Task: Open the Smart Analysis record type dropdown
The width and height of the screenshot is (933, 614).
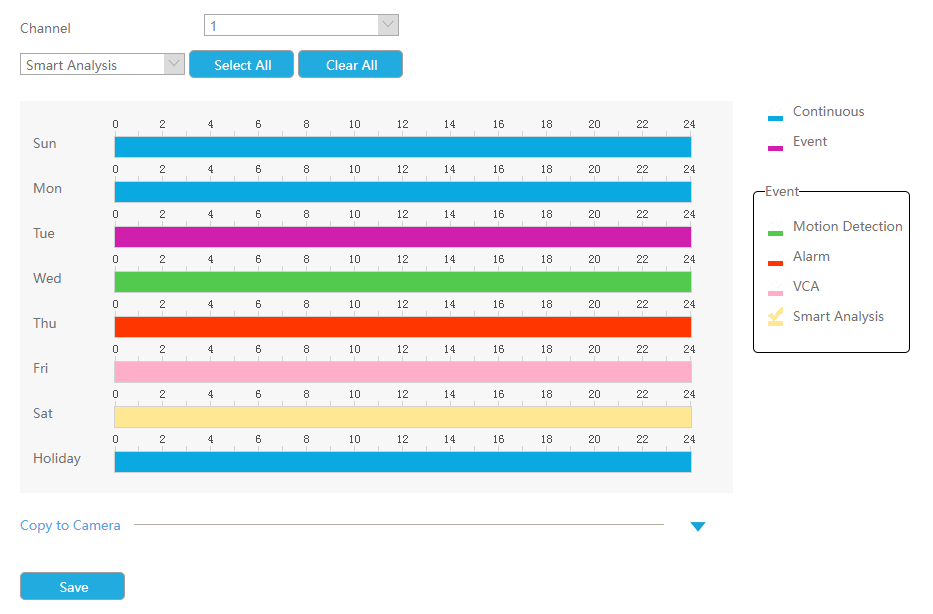Action: pyautogui.click(x=102, y=64)
